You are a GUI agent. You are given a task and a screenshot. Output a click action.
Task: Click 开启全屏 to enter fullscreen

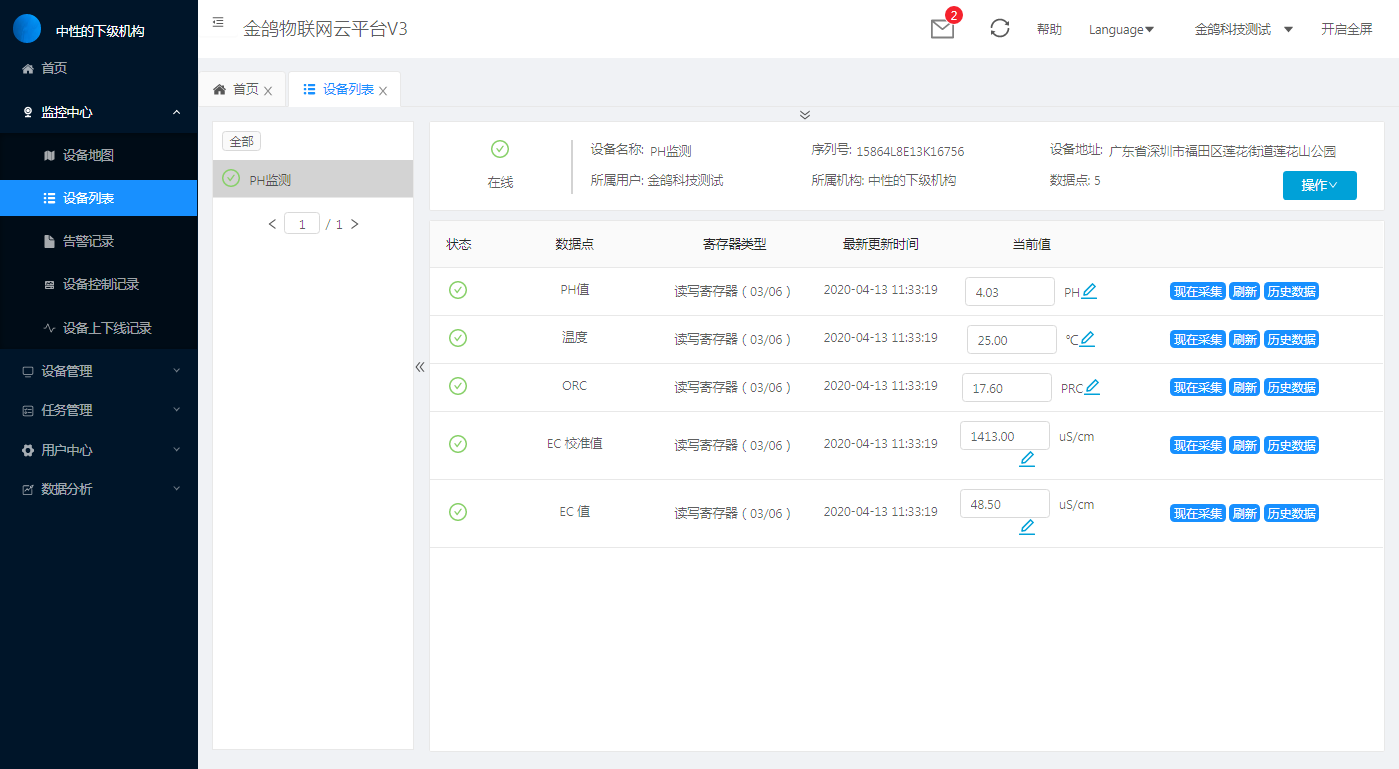pyautogui.click(x=1346, y=29)
